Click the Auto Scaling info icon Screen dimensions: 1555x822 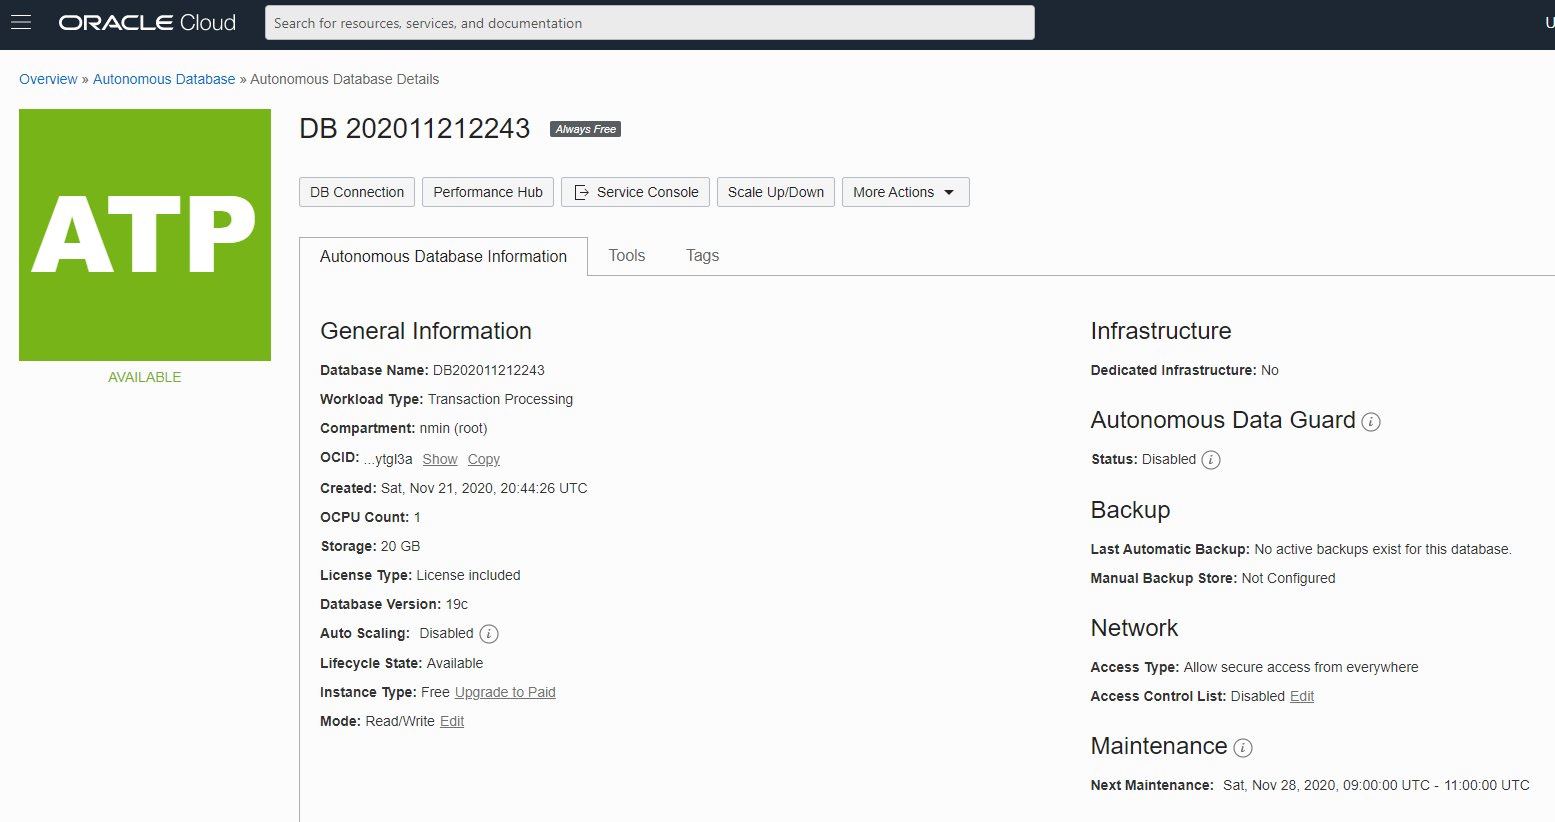(488, 634)
